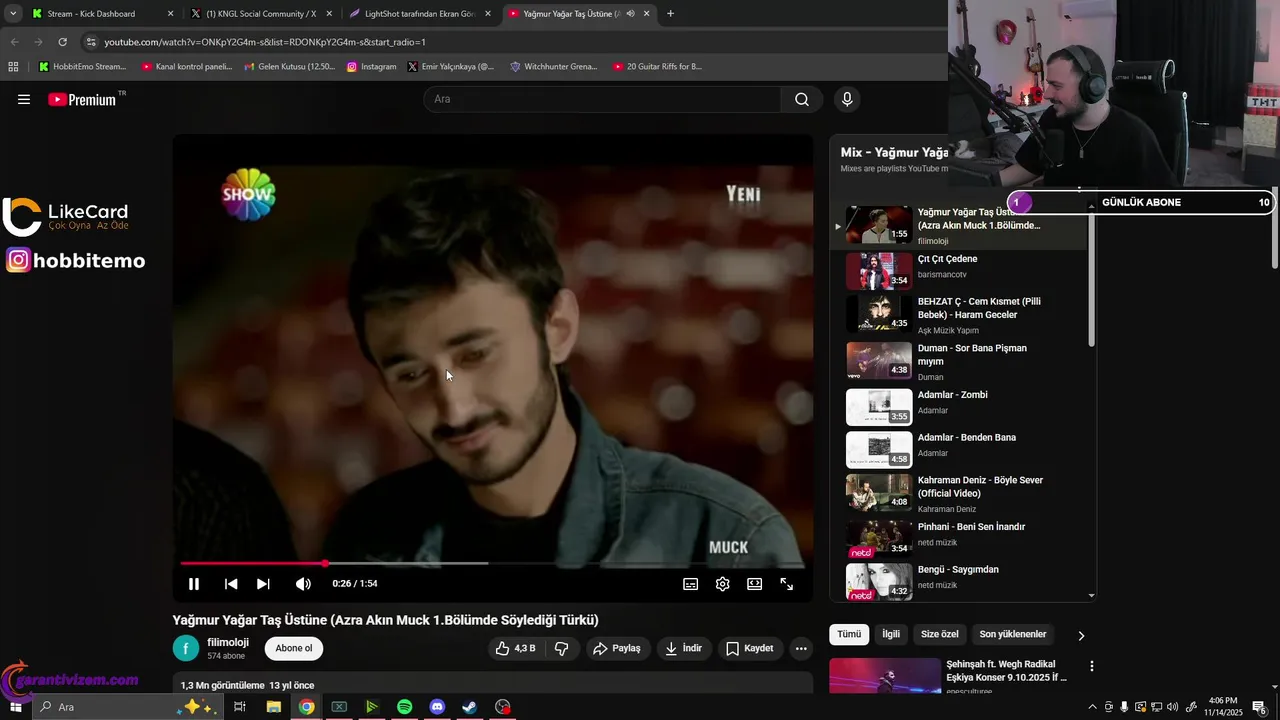Play Pinhani - Beni Sen İnandır
Screen dimensions: 1280x720
click(960, 539)
